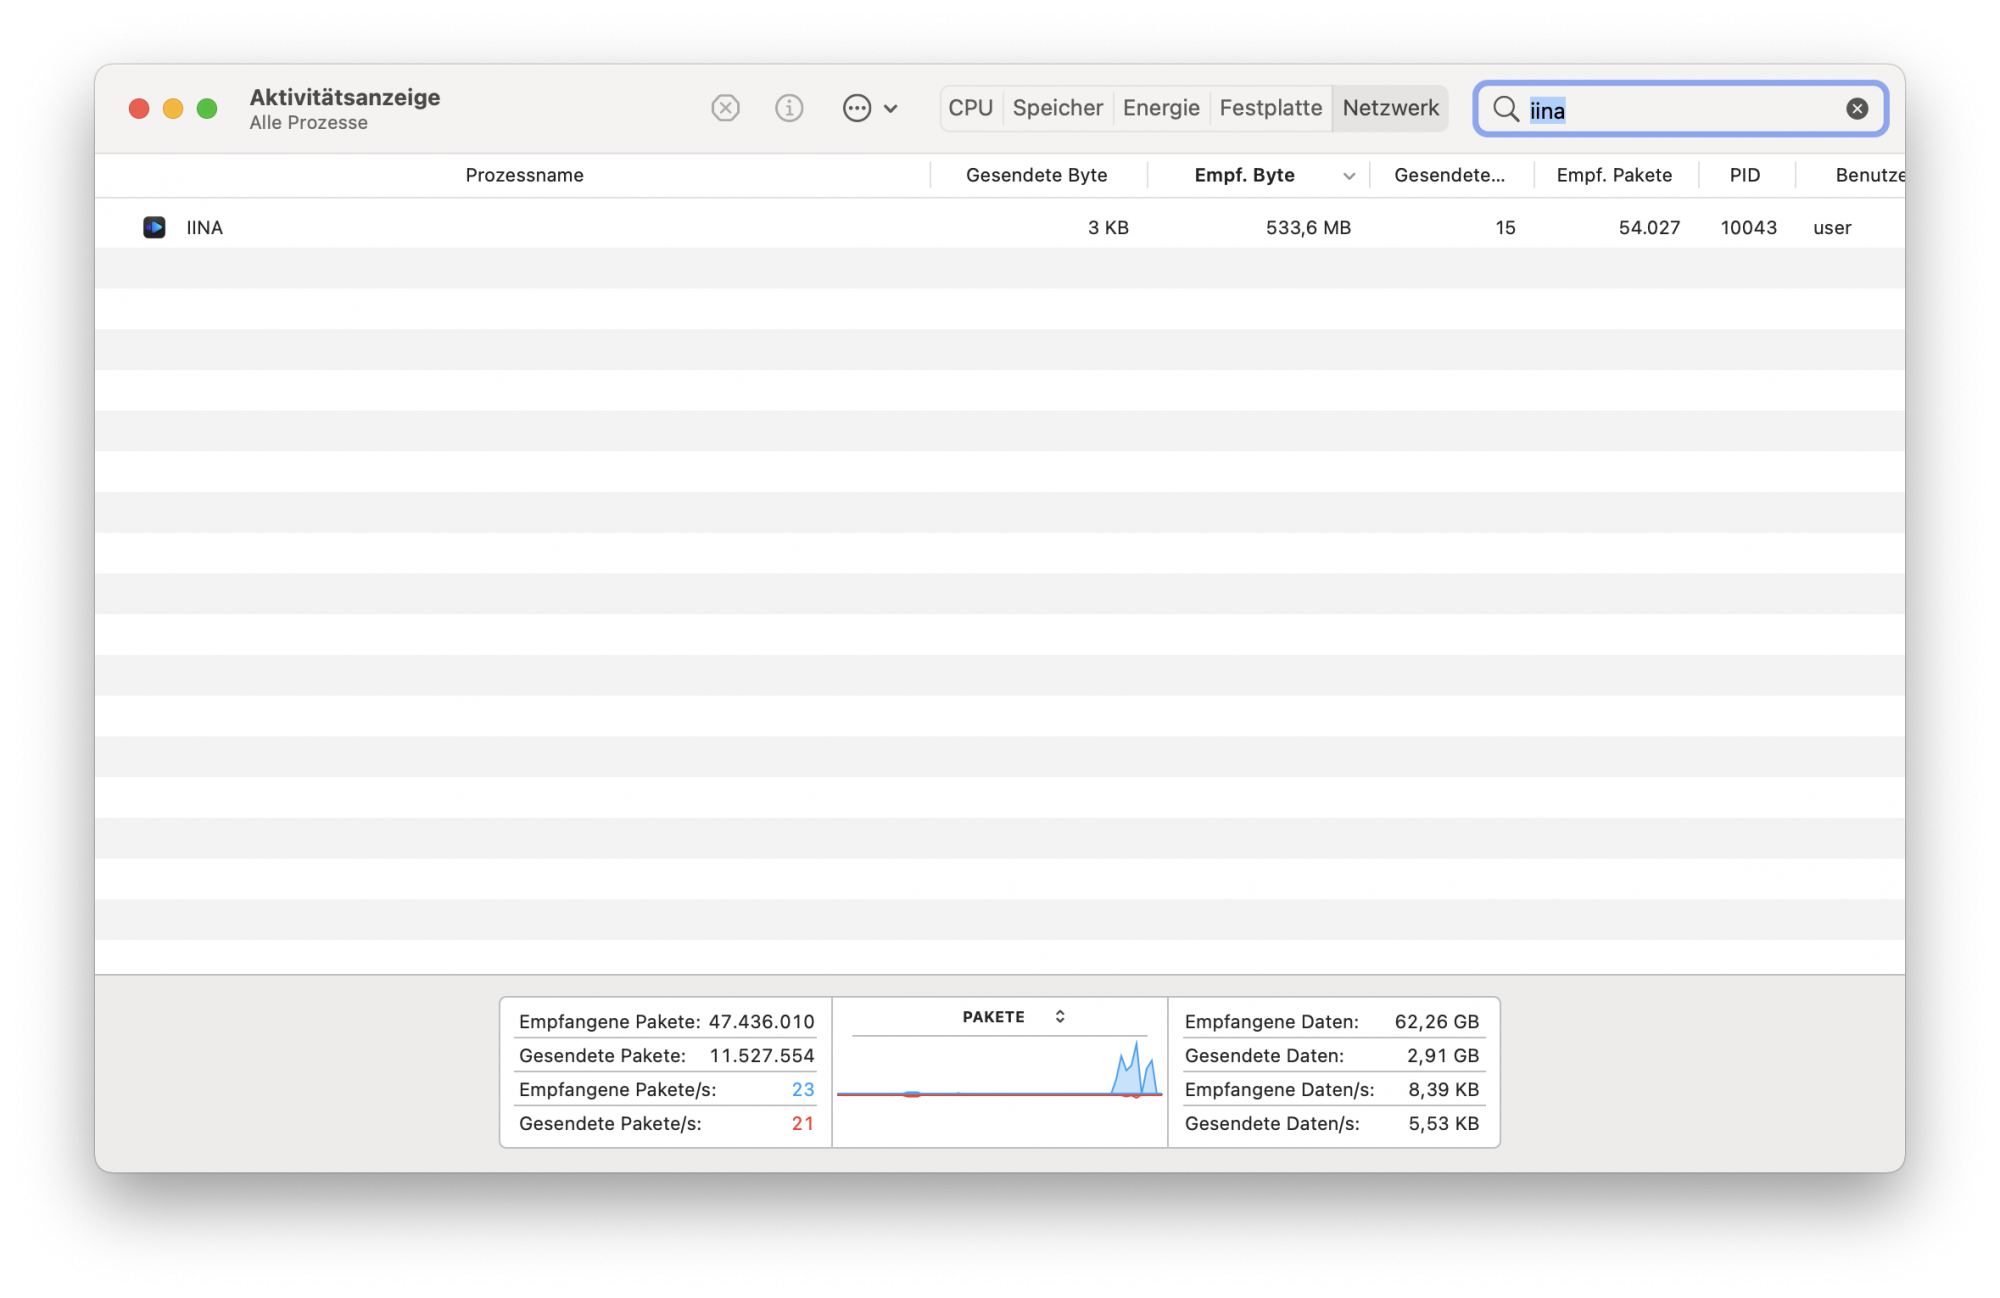Sort by Gesendete Byte column header
This screenshot has height=1298, width=2000.
[x=1036, y=175]
